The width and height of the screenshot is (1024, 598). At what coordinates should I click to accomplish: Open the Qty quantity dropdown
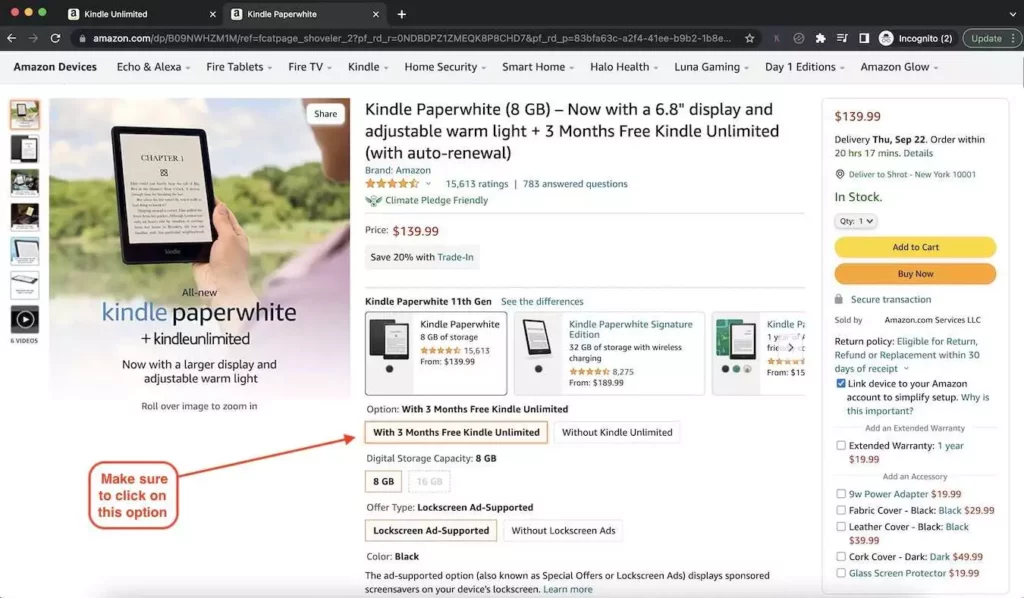coord(856,221)
